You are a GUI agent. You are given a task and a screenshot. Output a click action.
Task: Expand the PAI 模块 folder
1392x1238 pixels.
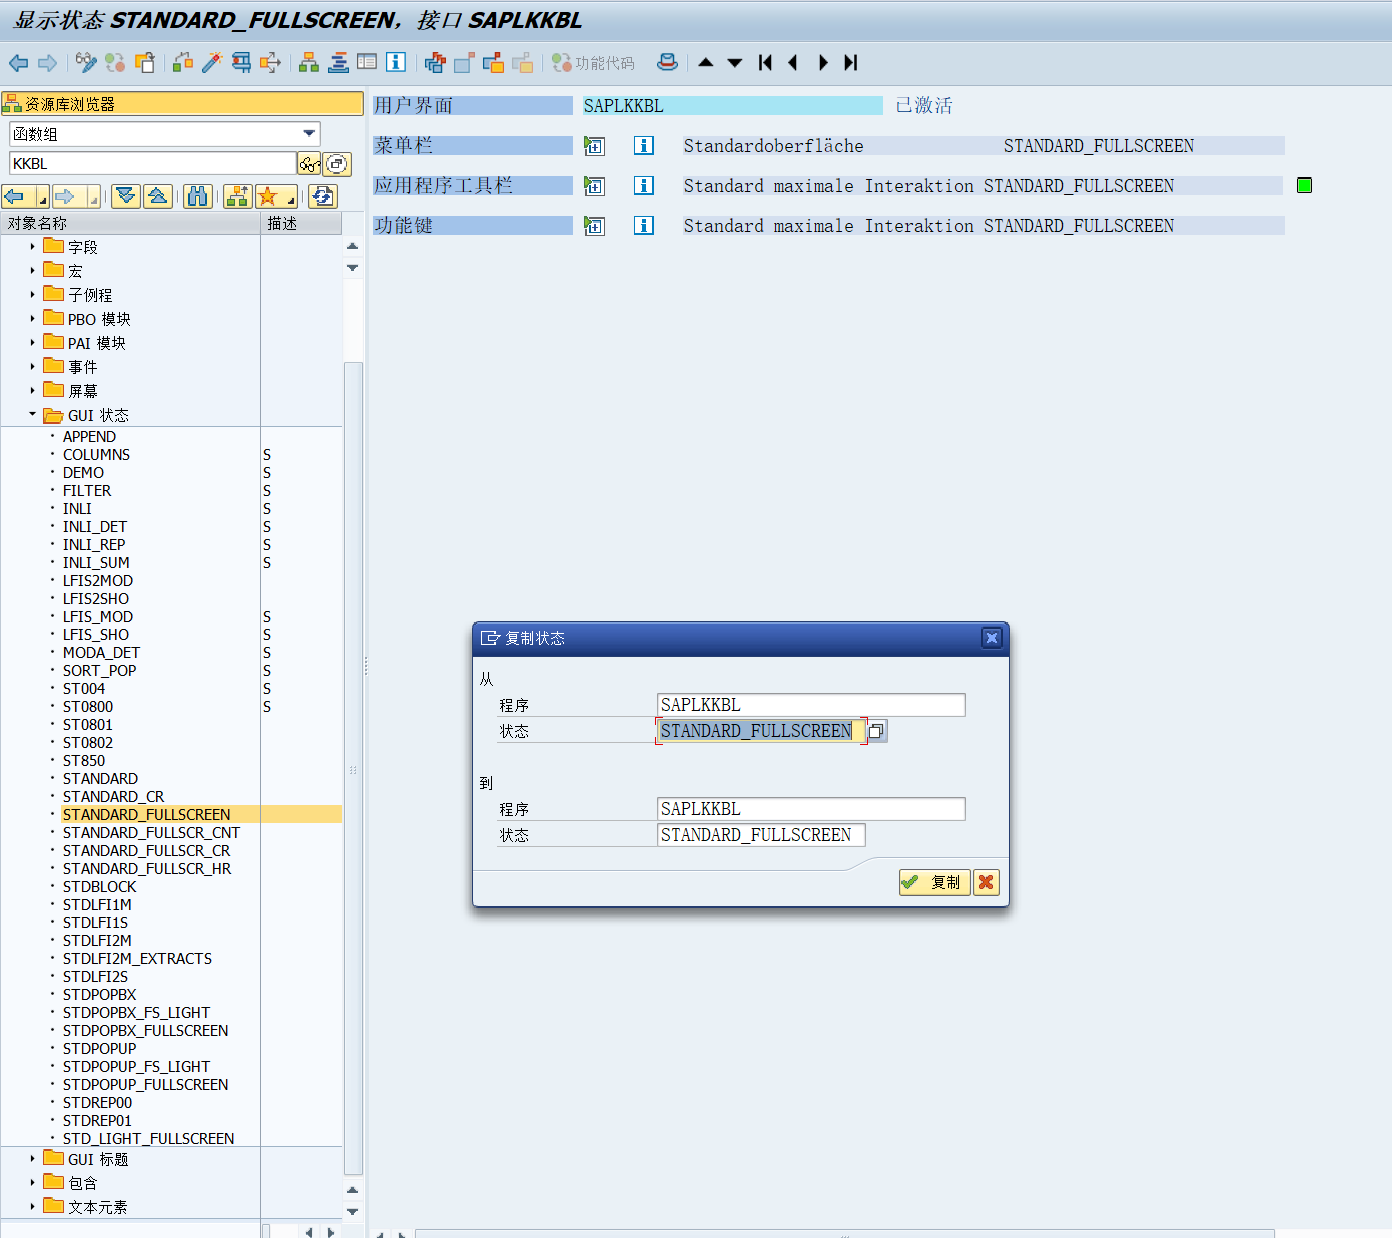[x=32, y=342]
